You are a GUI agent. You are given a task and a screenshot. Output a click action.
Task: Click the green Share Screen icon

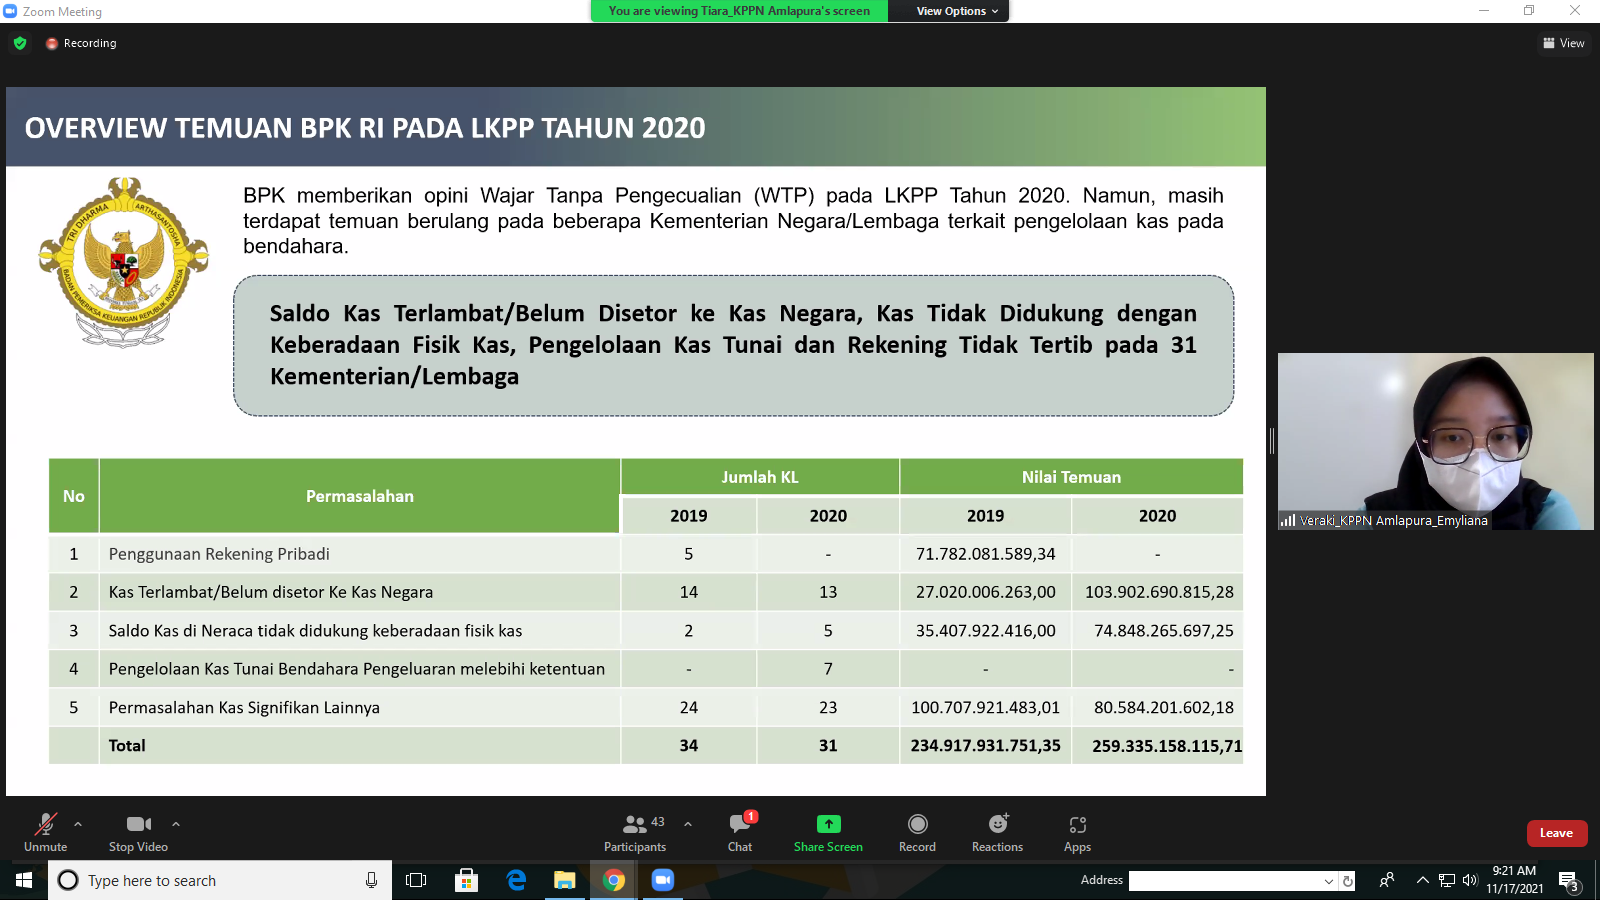pyautogui.click(x=828, y=824)
